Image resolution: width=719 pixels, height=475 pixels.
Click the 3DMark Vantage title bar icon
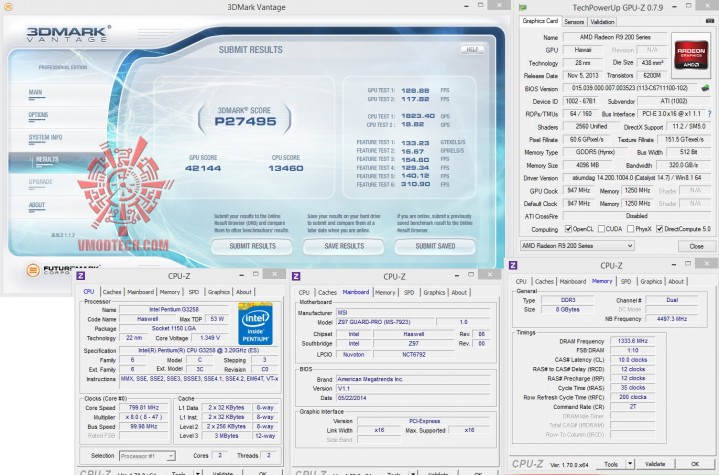(8, 6)
